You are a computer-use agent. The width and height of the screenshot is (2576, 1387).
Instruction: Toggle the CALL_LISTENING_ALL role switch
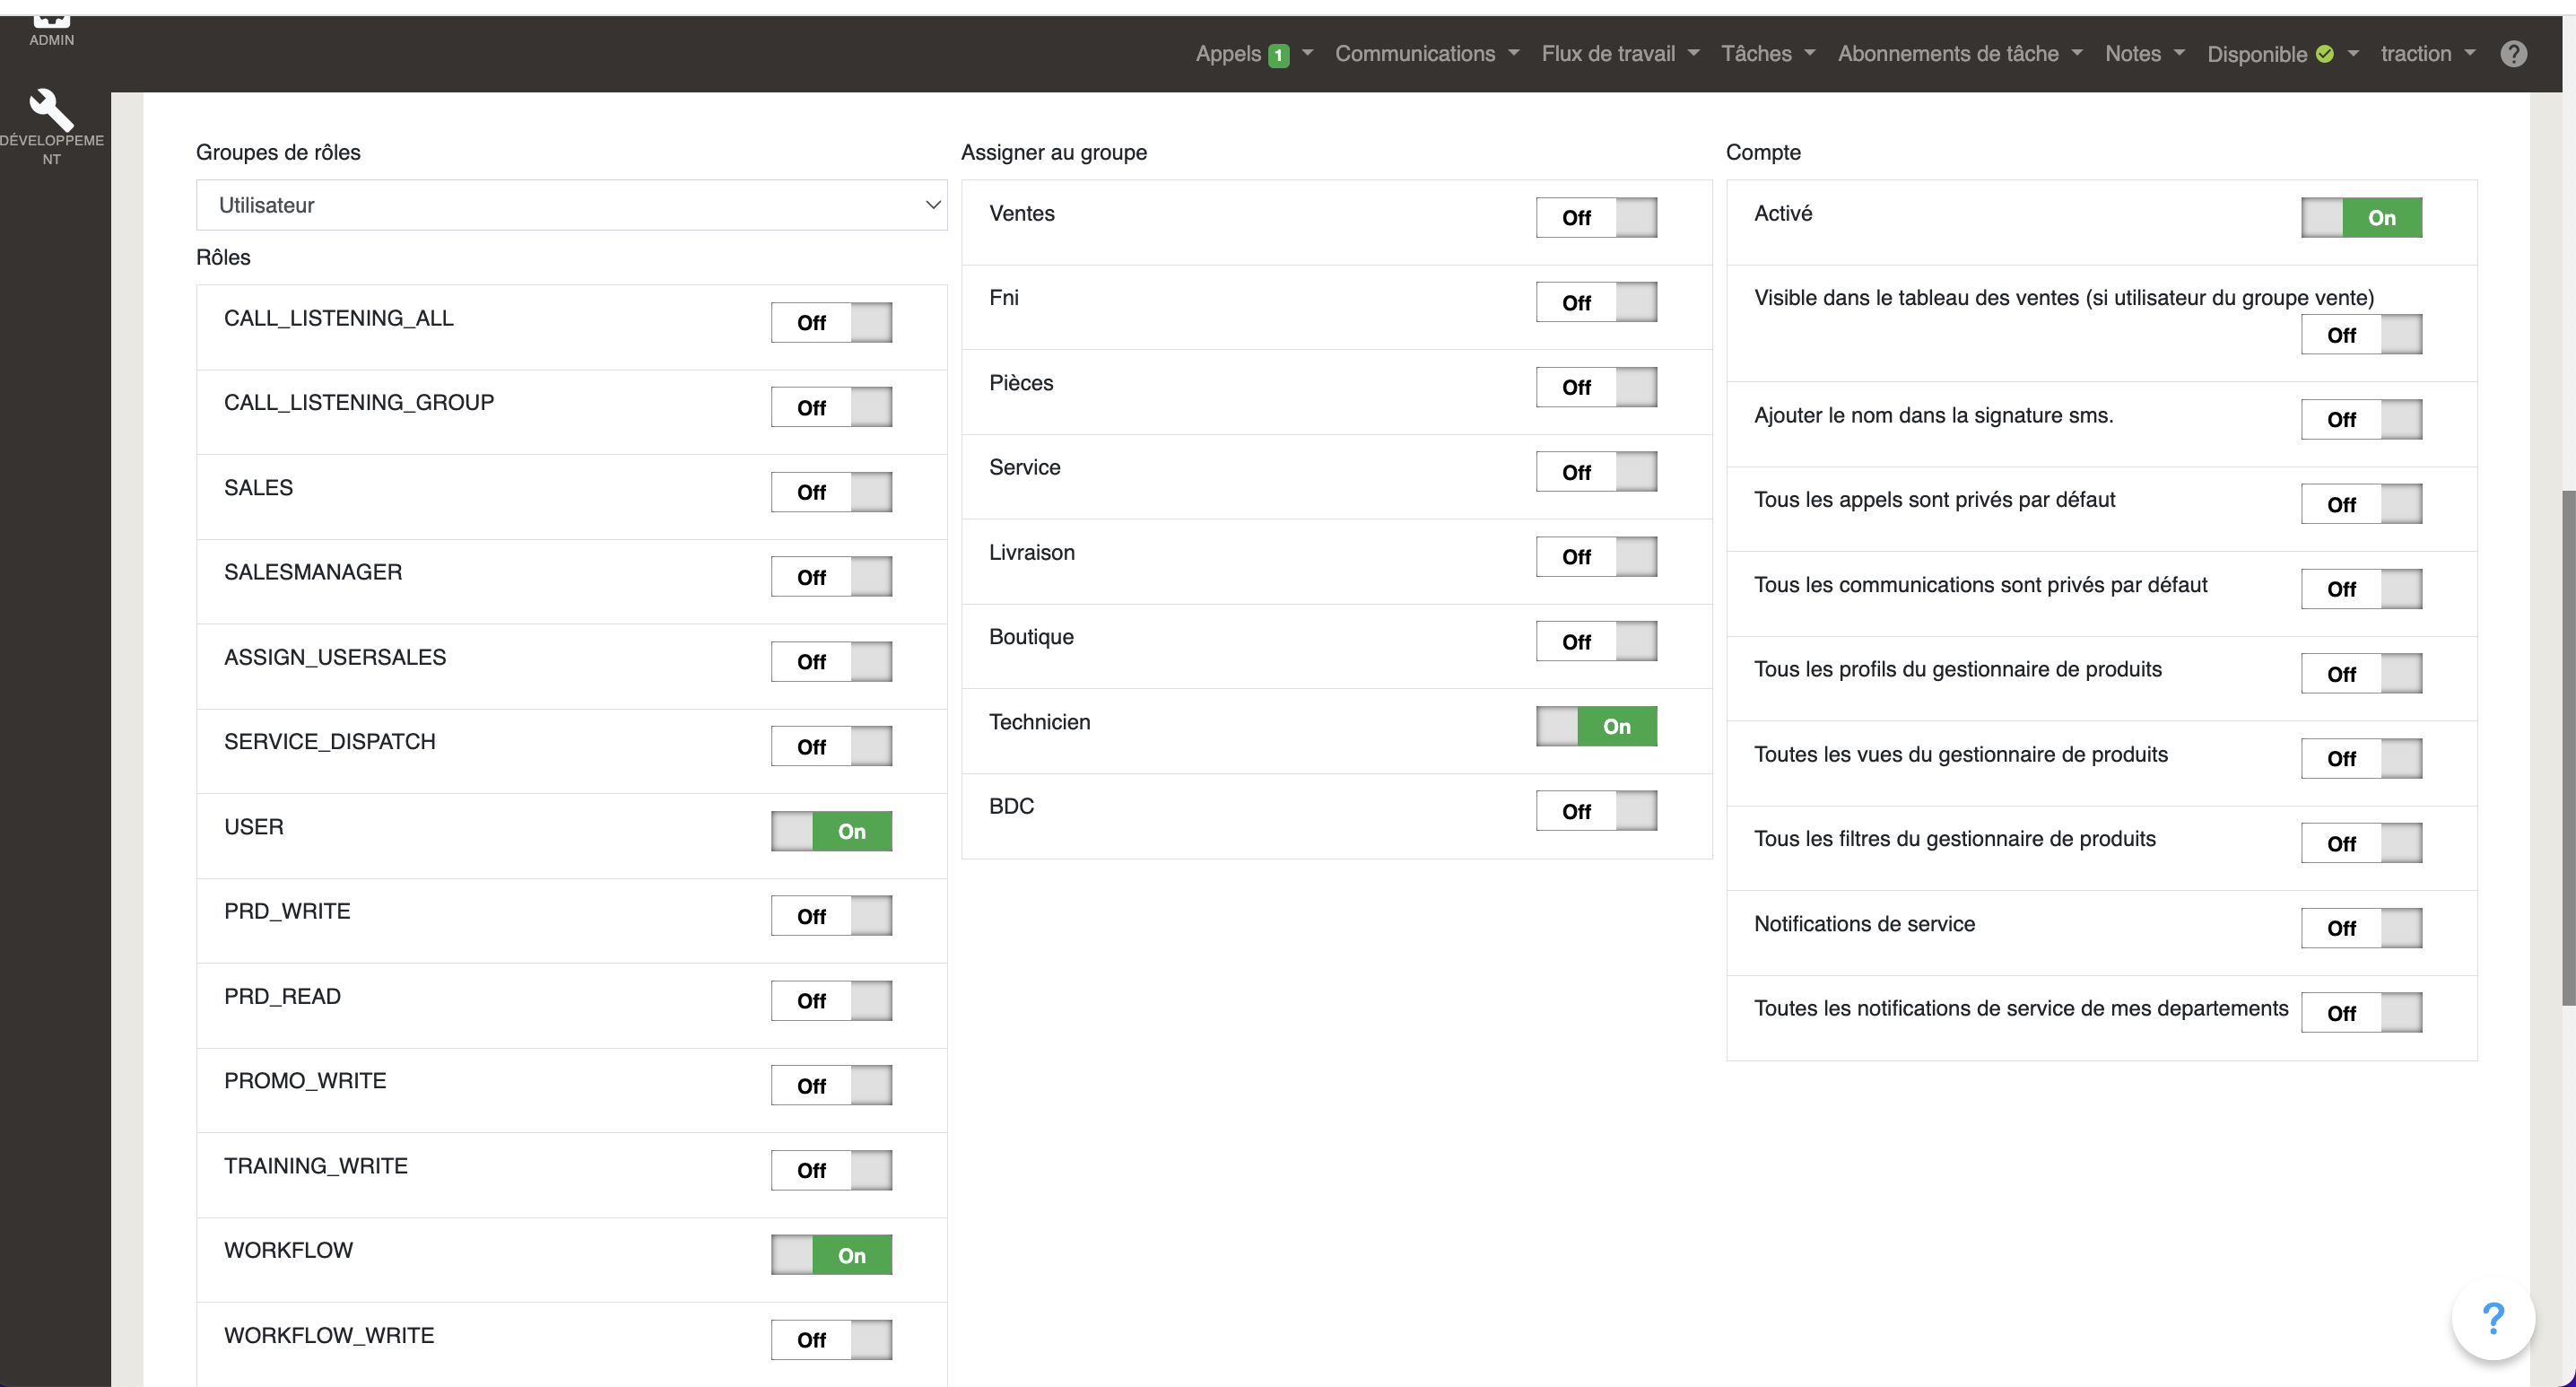pyautogui.click(x=831, y=323)
